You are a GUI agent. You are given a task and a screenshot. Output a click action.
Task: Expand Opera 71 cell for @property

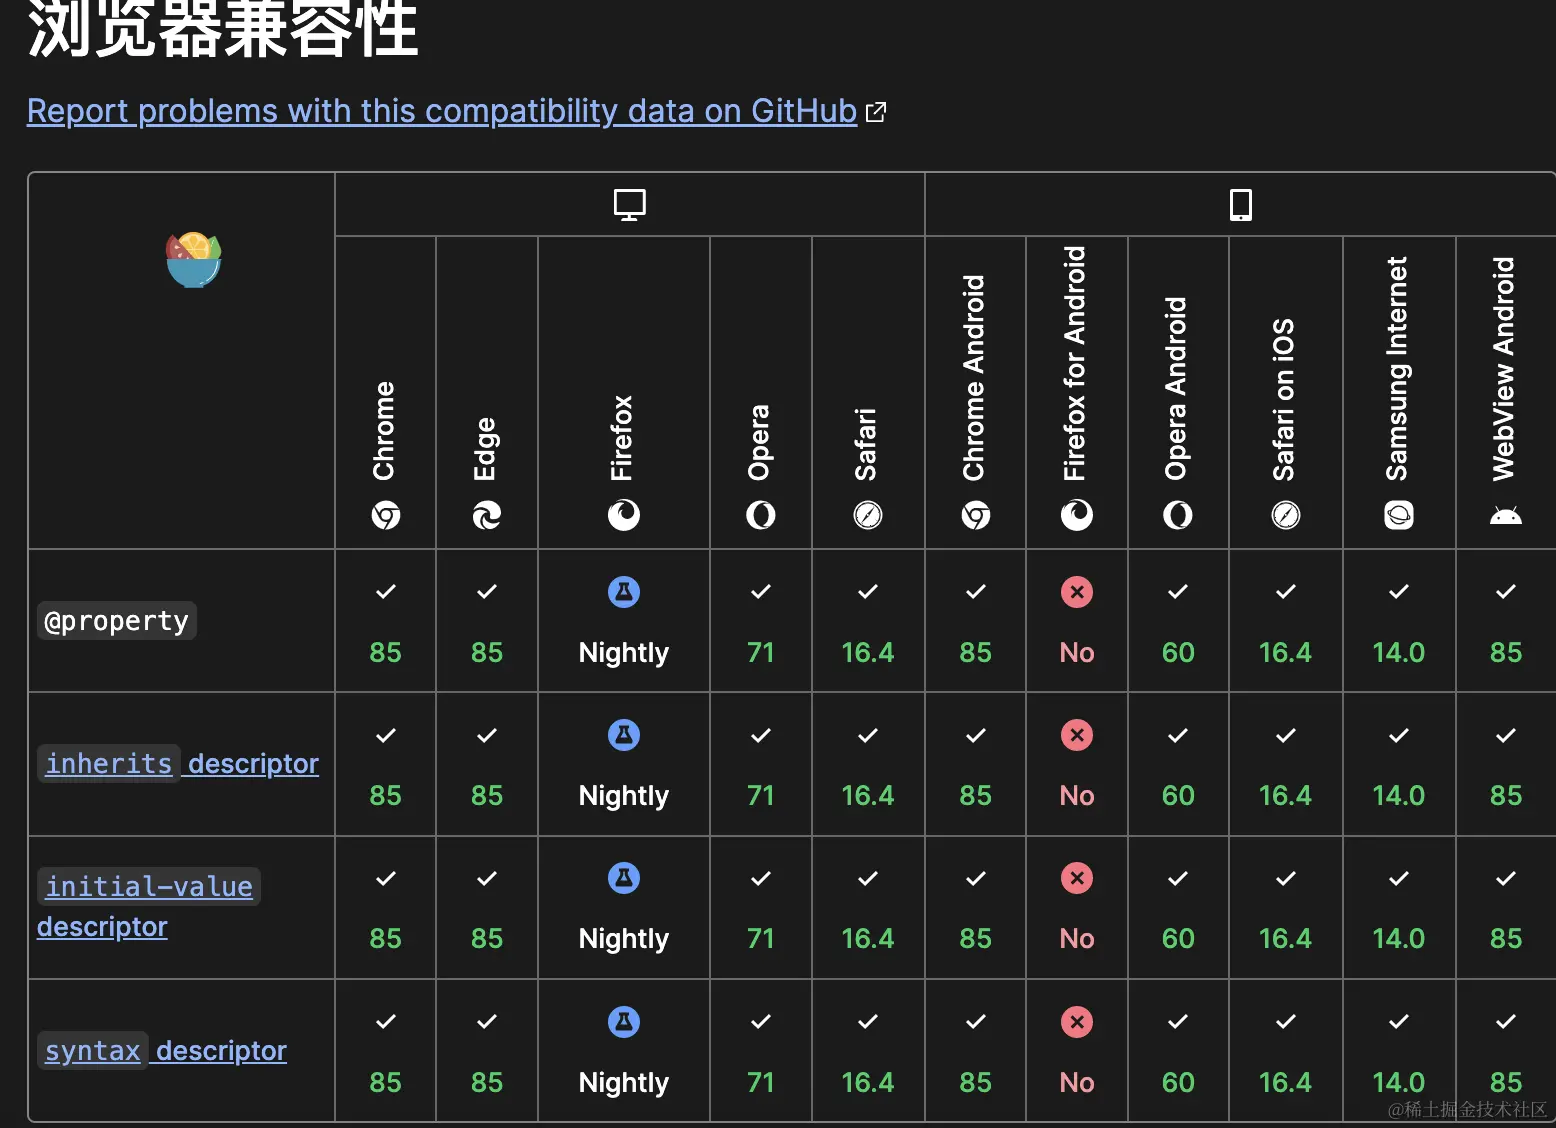[x=761, y=620]
